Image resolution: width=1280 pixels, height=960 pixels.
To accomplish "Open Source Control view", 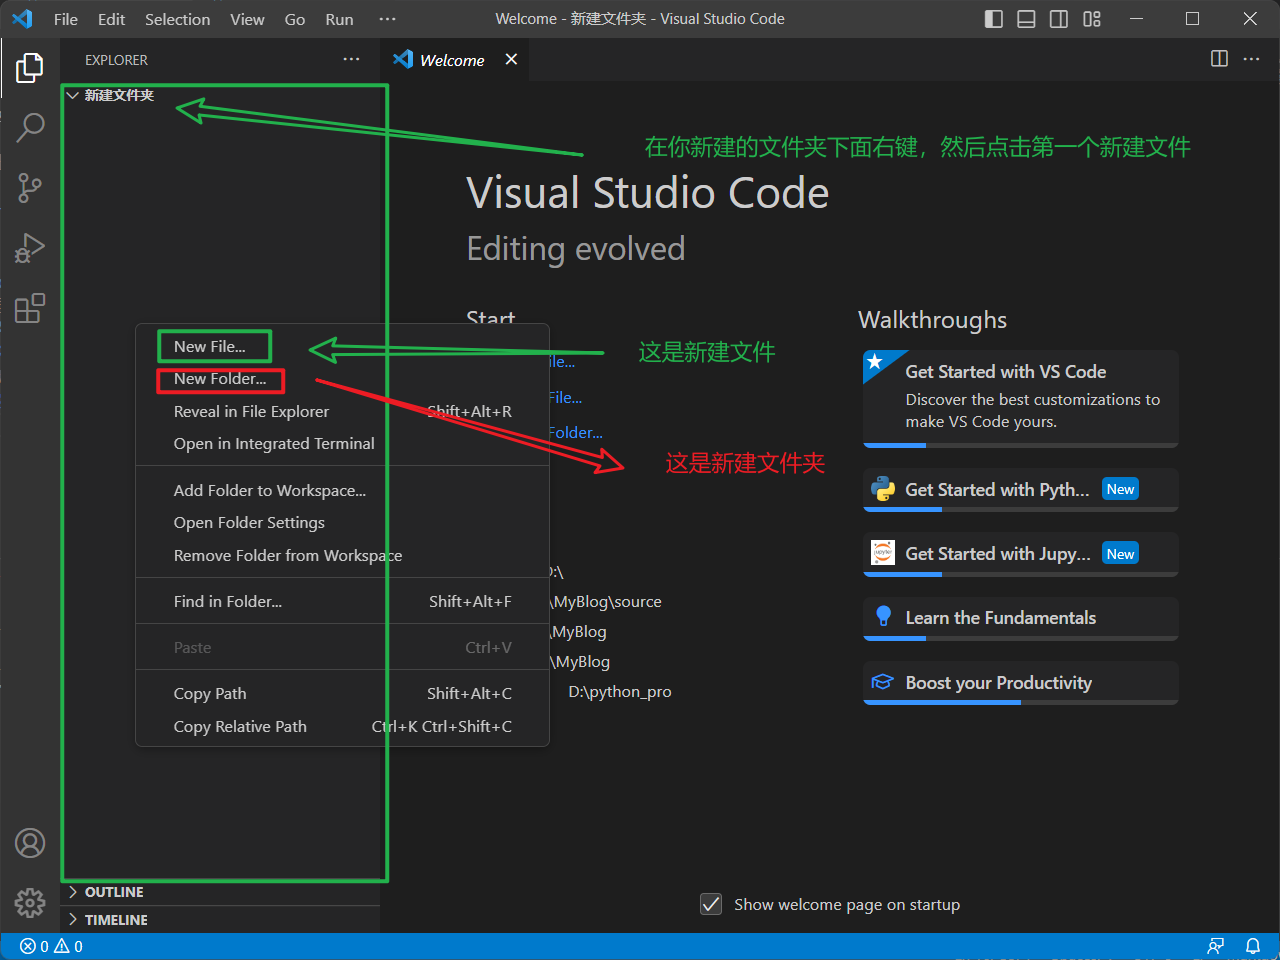I will [x=30, y=187].
